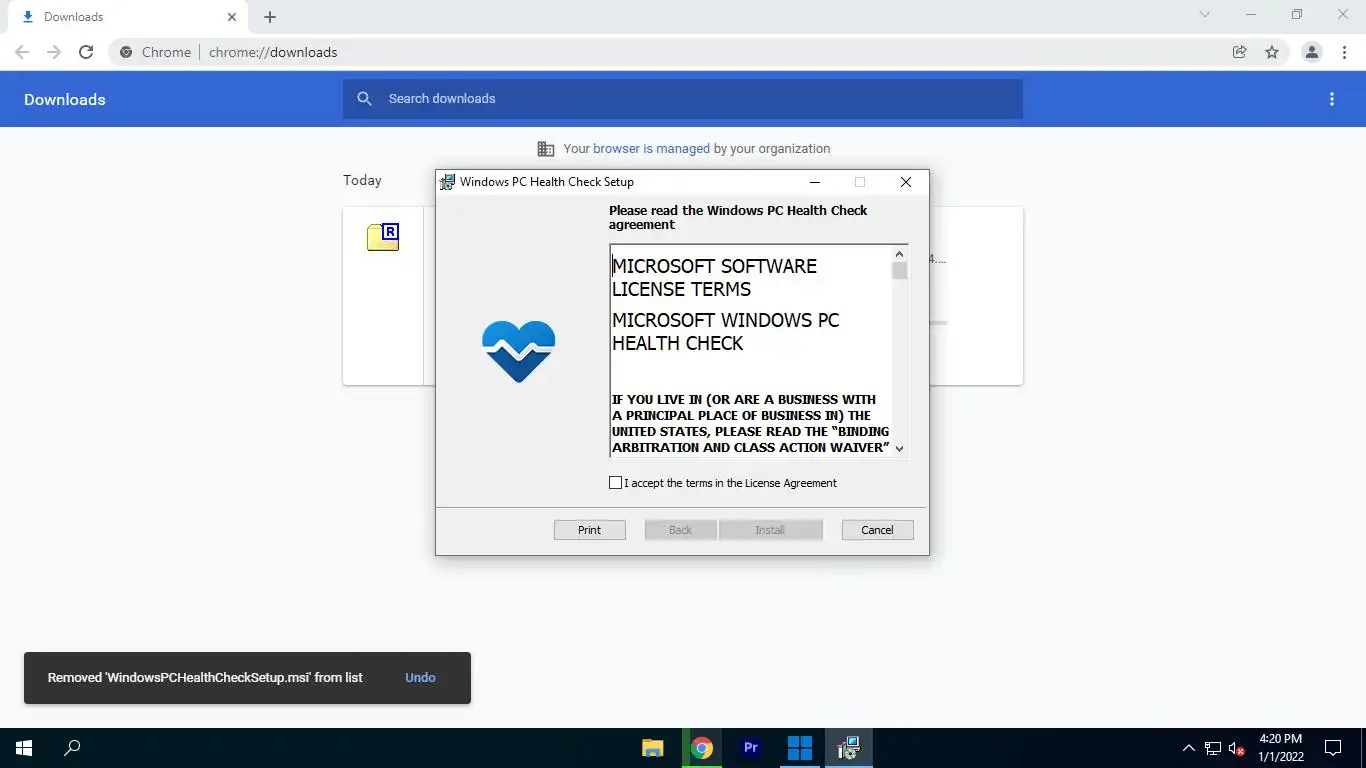Open the 'browser is managed' link
The height and width of the screenshot is (768, 1366).
coord(651,148)
